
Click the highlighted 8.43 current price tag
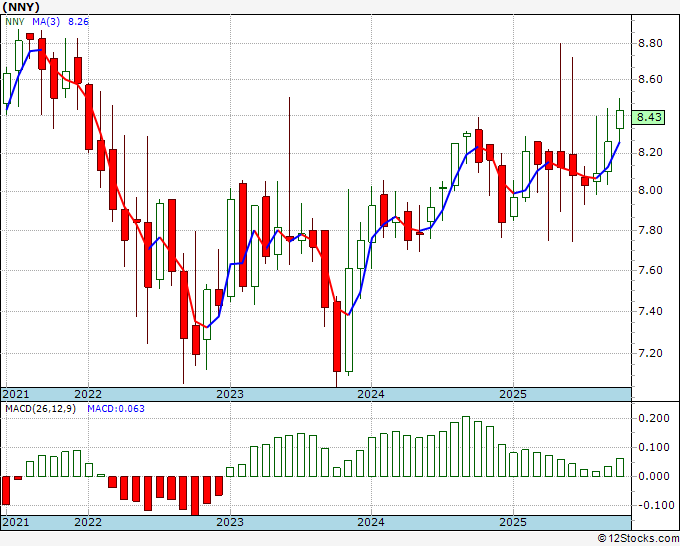coord(649,117)
